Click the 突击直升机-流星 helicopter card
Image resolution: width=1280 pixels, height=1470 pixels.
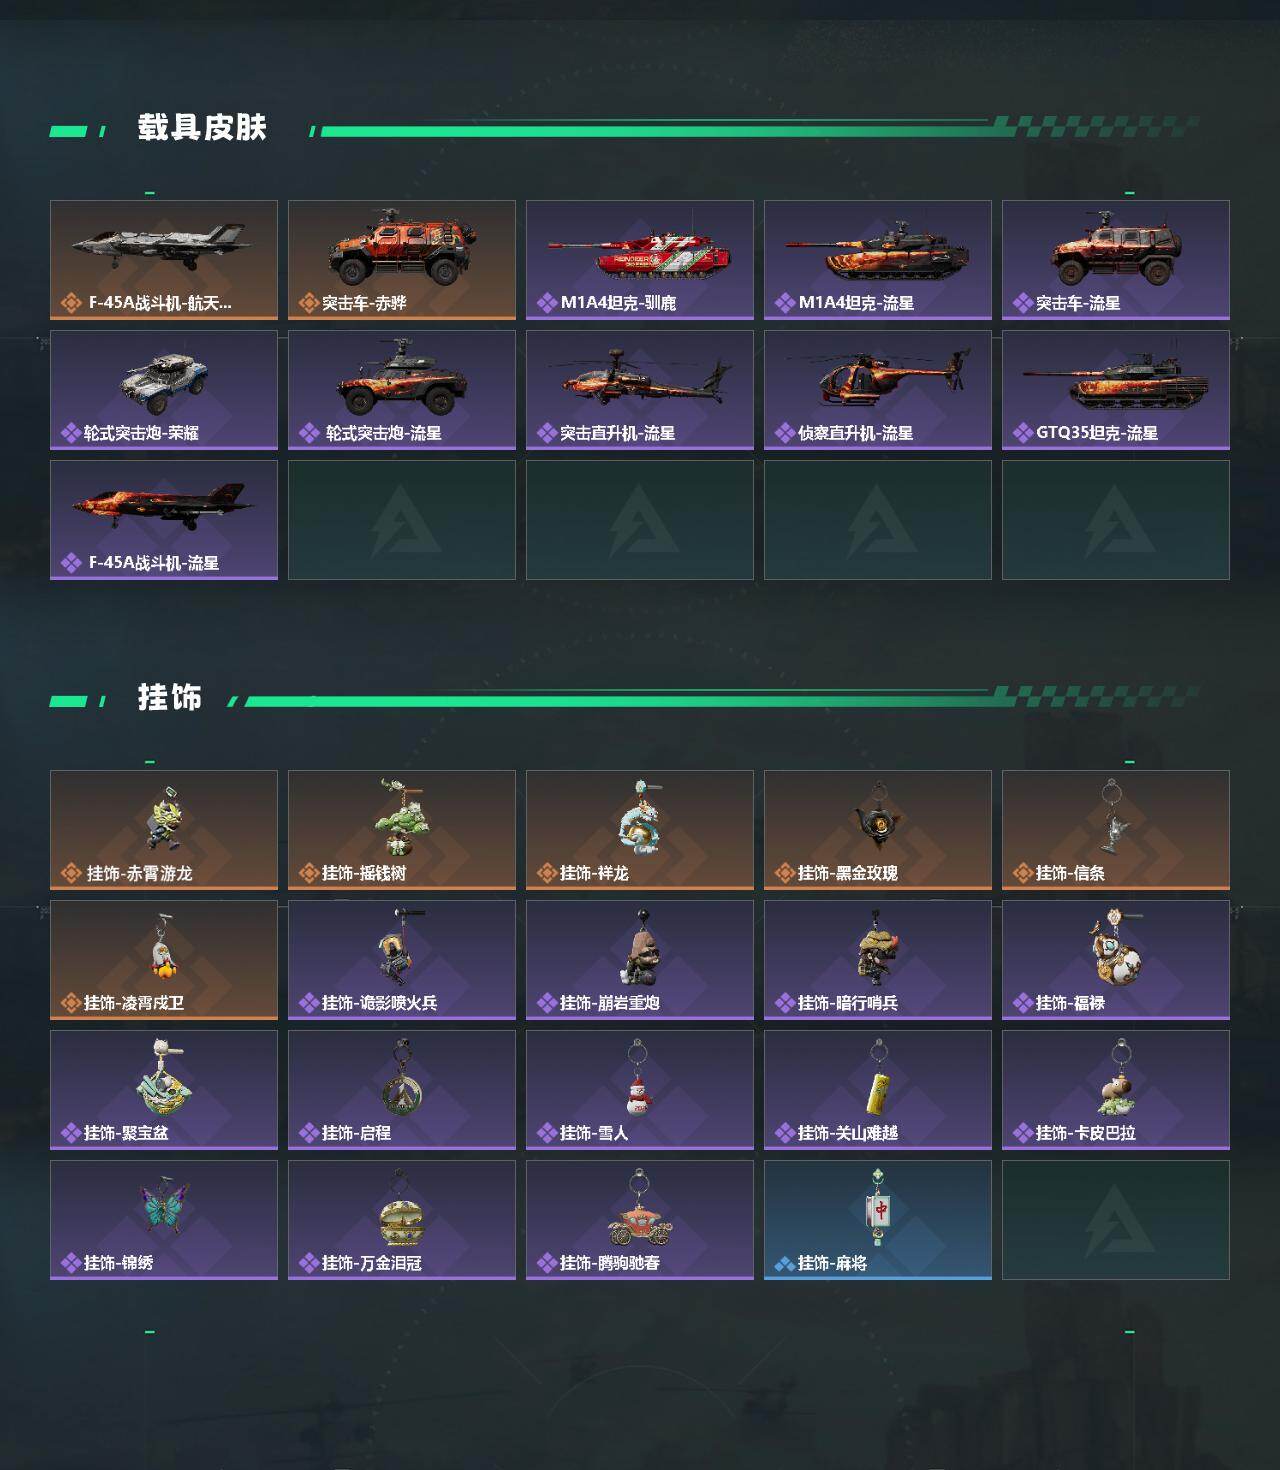(640, 390)
